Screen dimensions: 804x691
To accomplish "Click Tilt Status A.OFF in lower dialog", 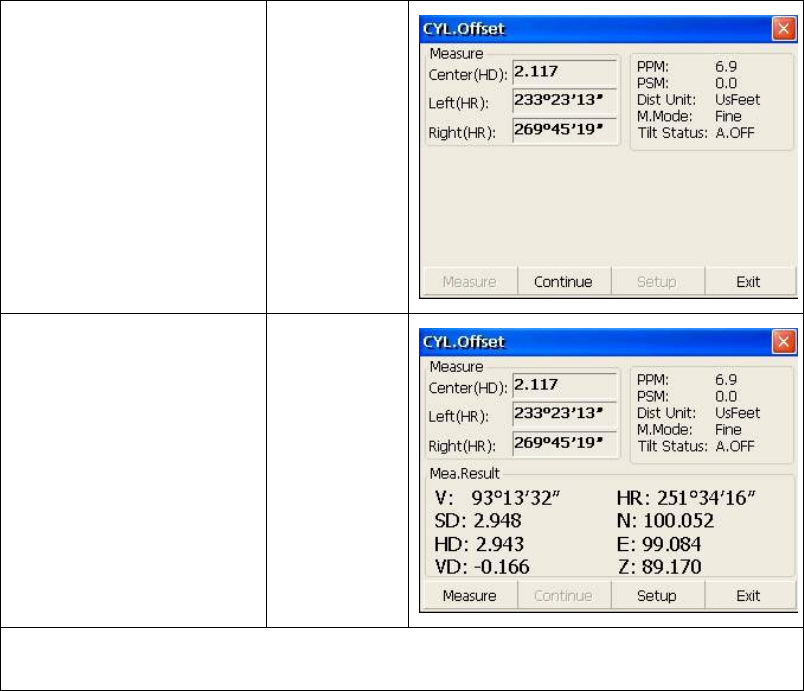I will 735,446.
